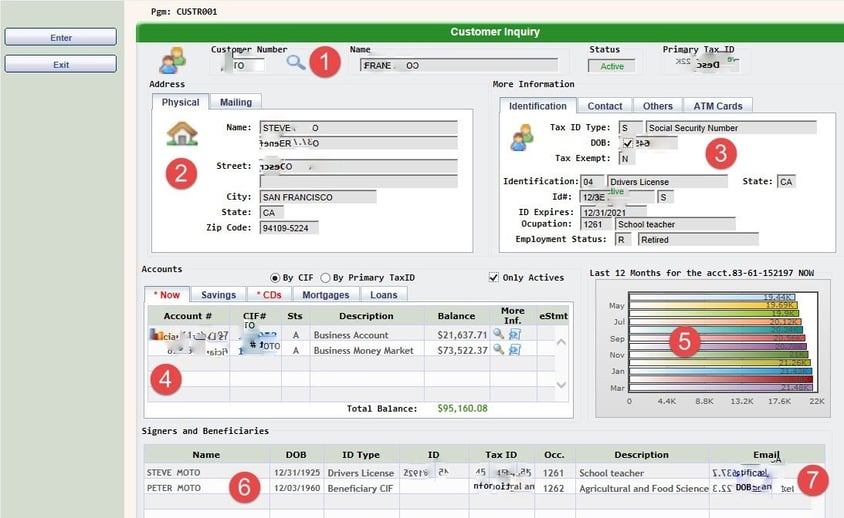The height and width of the screenshot is (518, 844).
Task: Open the ATM Cards tab
Action: (x=717, y=106)
